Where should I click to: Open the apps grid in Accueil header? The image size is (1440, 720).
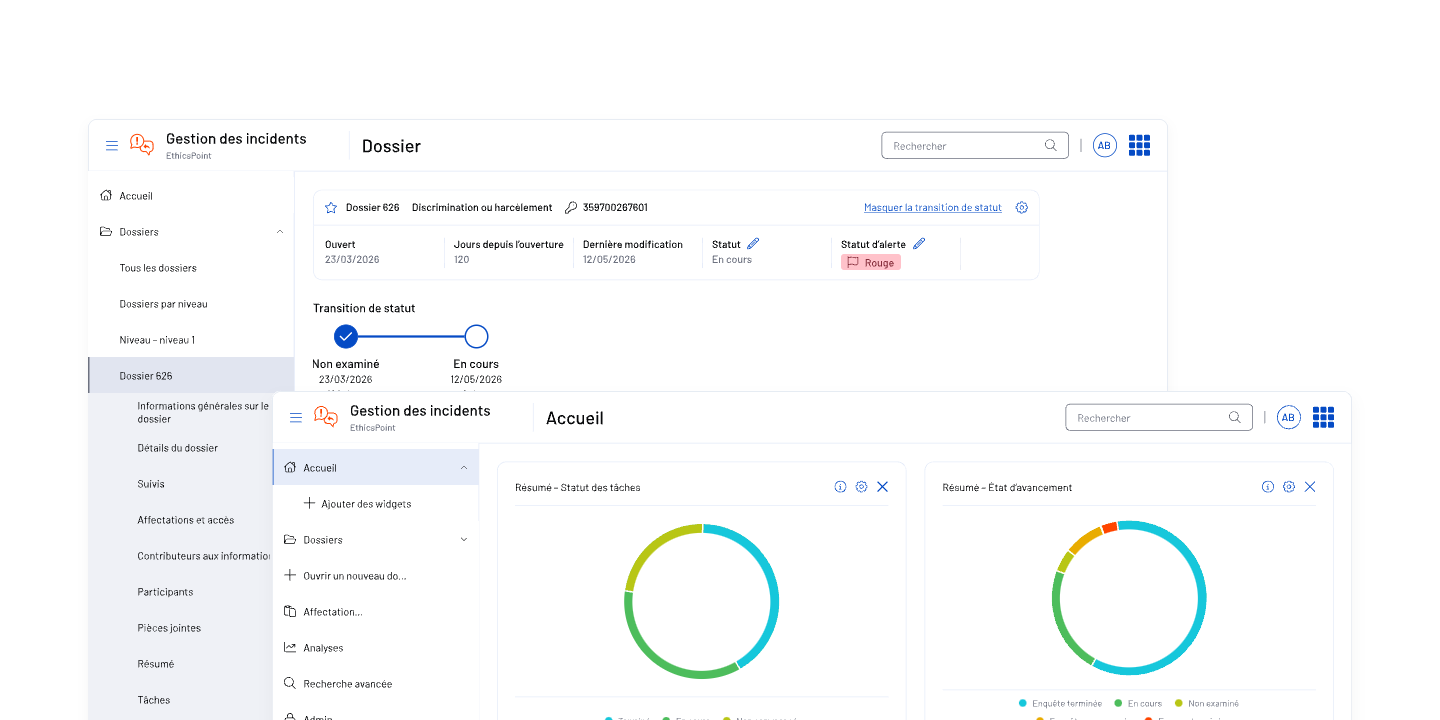tap(1323, 418)
